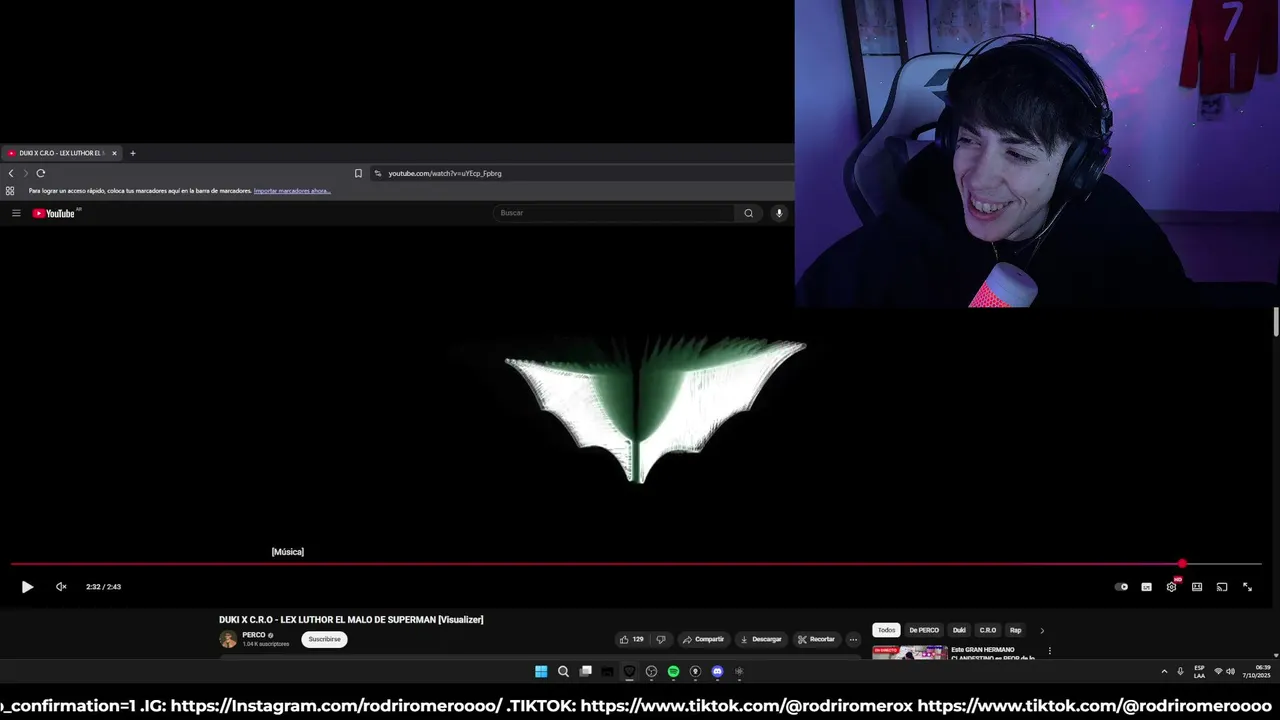1280x720 pixels.
Task: Like the video with the thumbs up
Action: tap(631, 639)
